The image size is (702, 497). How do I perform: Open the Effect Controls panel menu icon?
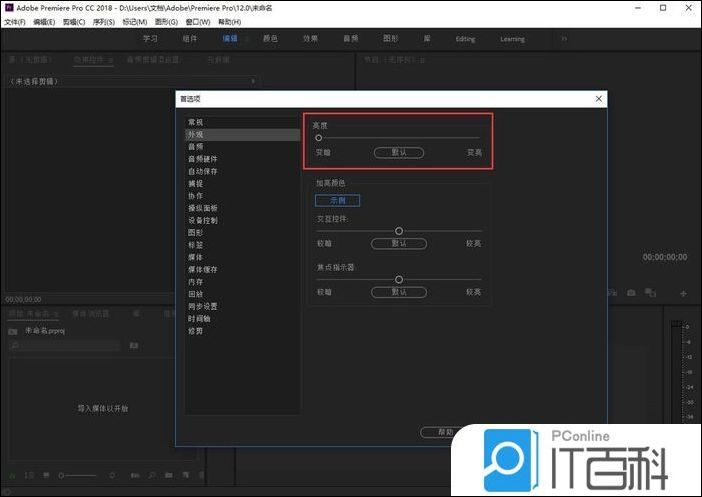[111, 60]
